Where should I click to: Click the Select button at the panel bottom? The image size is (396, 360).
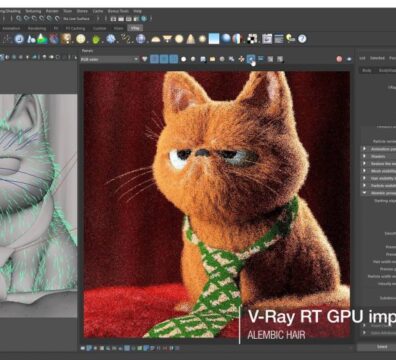[382, 347]
